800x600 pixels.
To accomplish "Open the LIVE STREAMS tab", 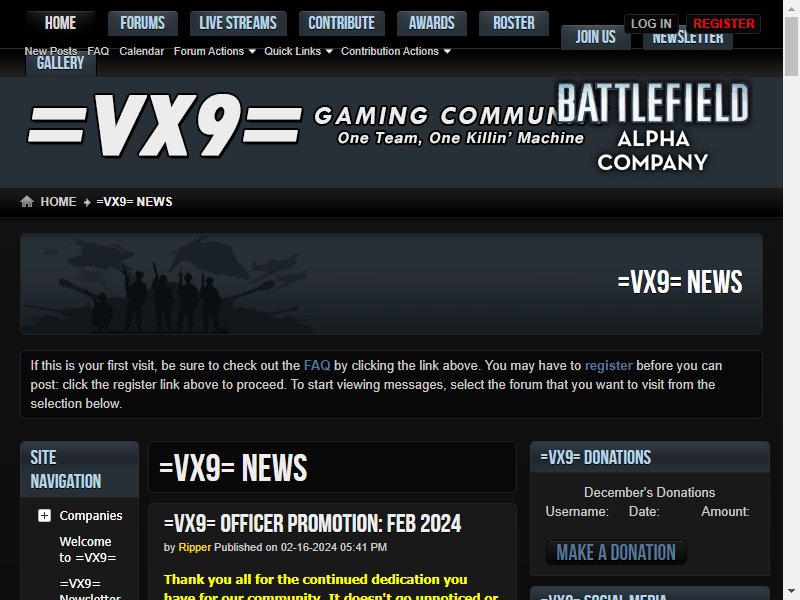I will pyautogui.click(x=238, y=23).
